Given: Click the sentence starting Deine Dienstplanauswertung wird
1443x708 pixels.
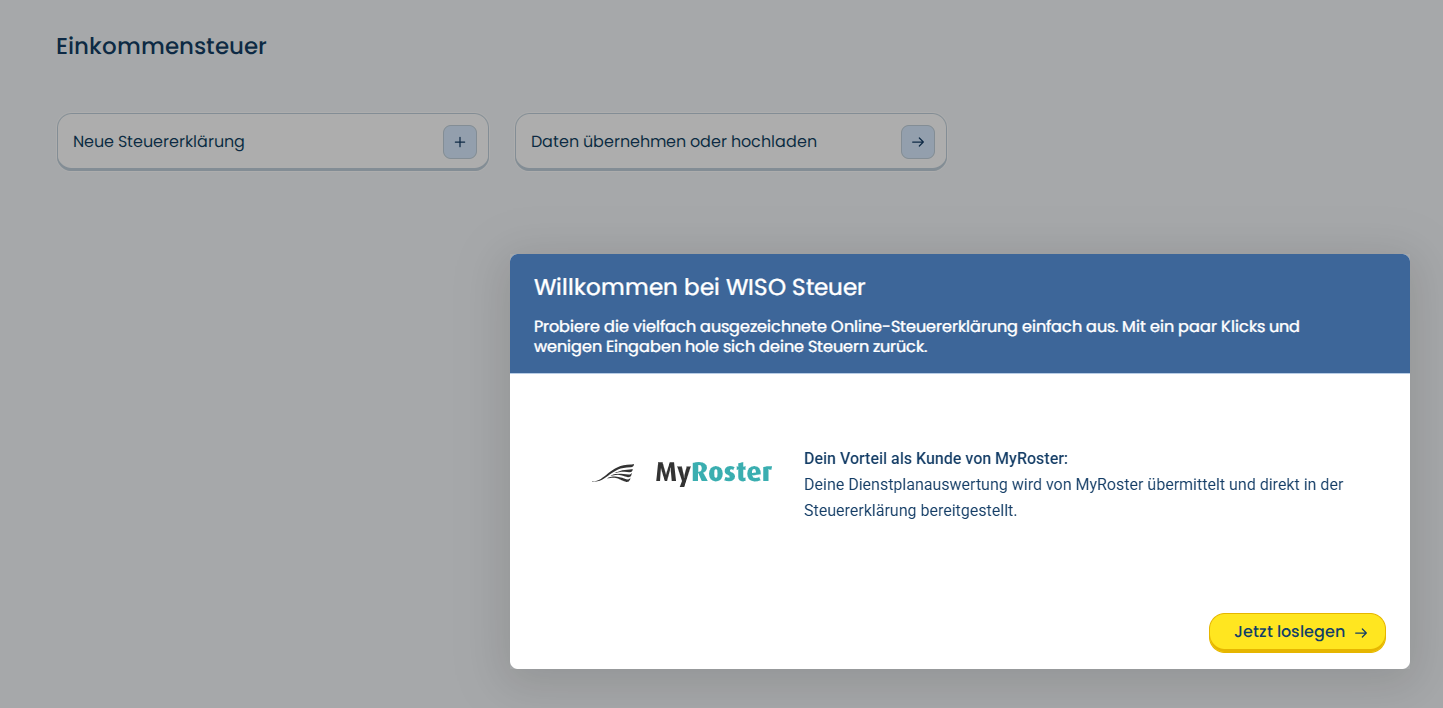Looking at the screenshot, I should [x=1073, y=497].
